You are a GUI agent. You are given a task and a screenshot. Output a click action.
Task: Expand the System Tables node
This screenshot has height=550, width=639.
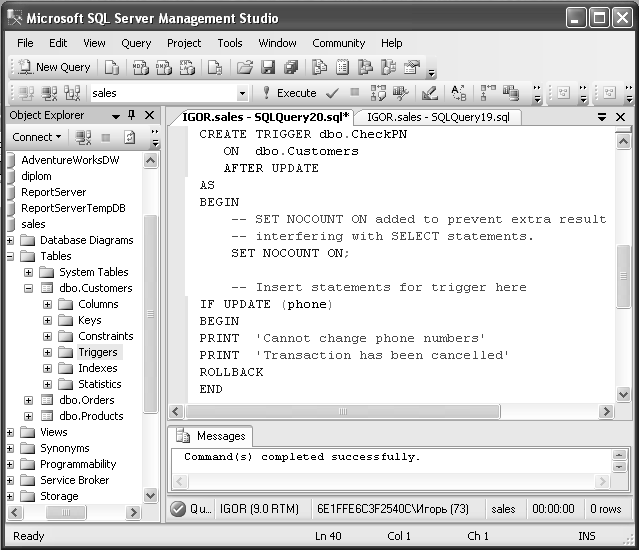coord(28,272)
